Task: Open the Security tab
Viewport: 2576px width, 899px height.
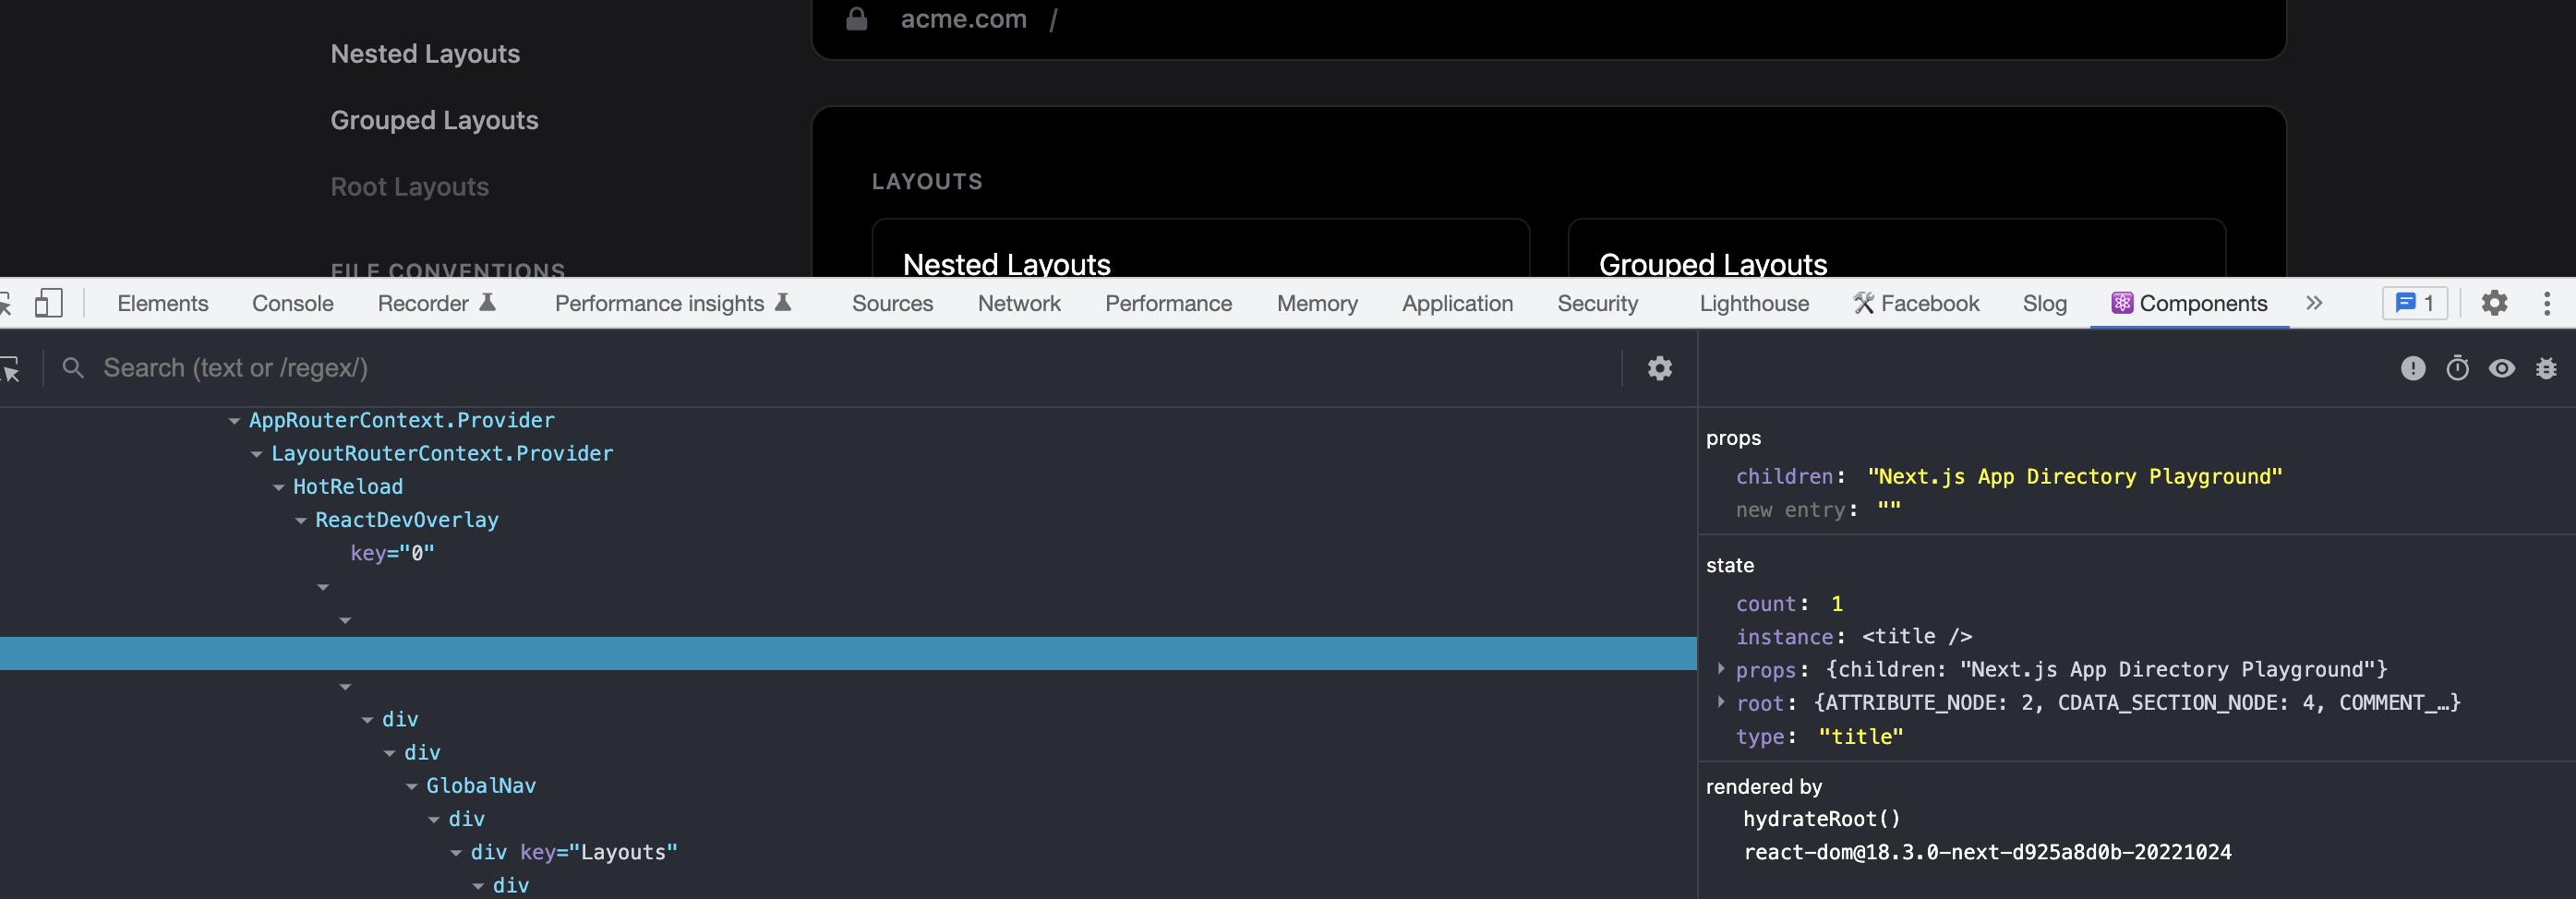Action: (x=1597, y=303)
